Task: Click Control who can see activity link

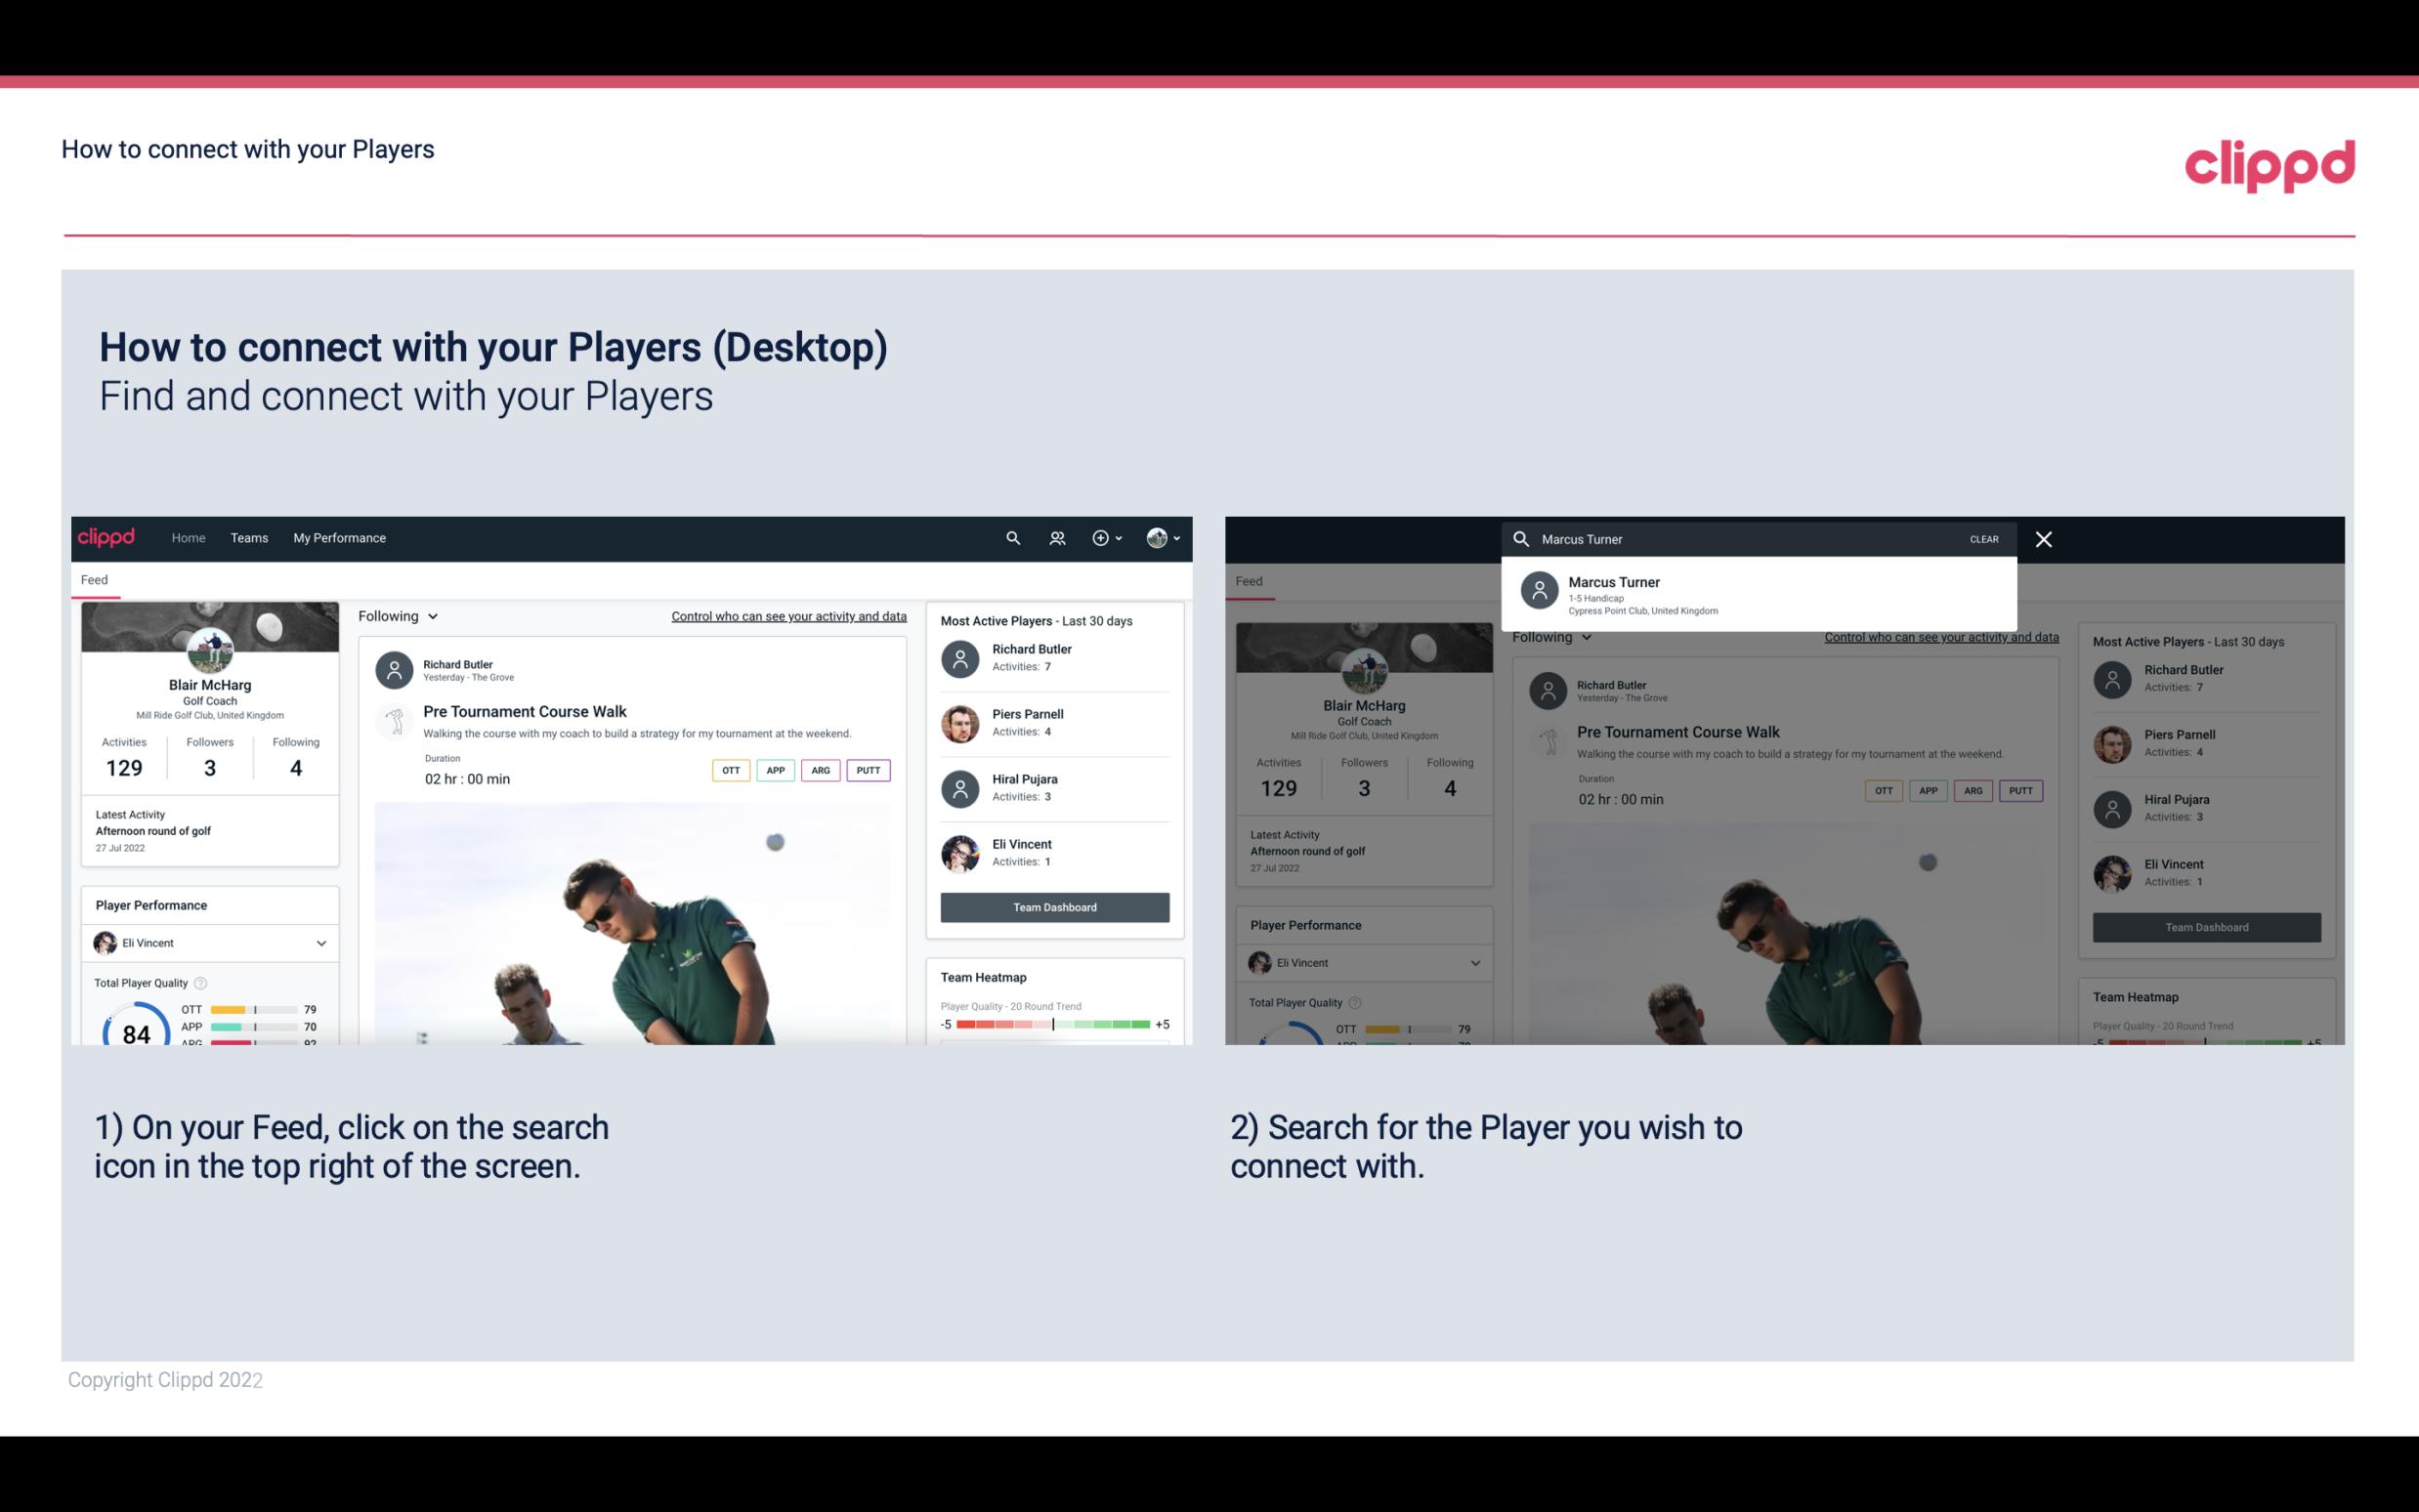Action: 787,615
